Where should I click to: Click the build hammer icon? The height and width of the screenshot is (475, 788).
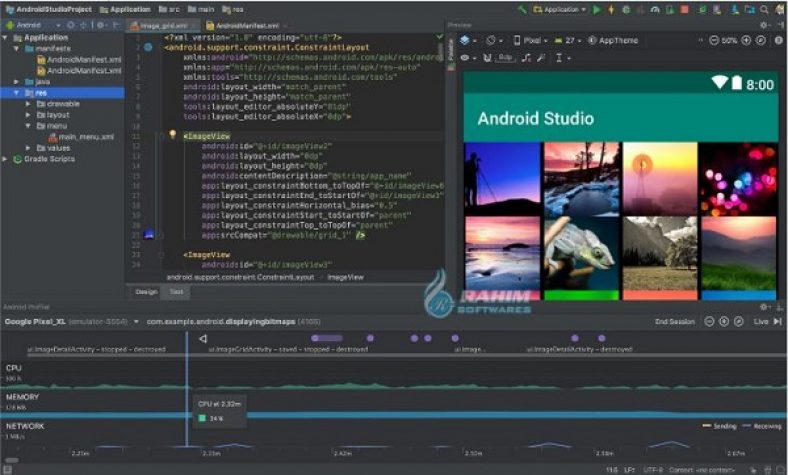(520, 9)
